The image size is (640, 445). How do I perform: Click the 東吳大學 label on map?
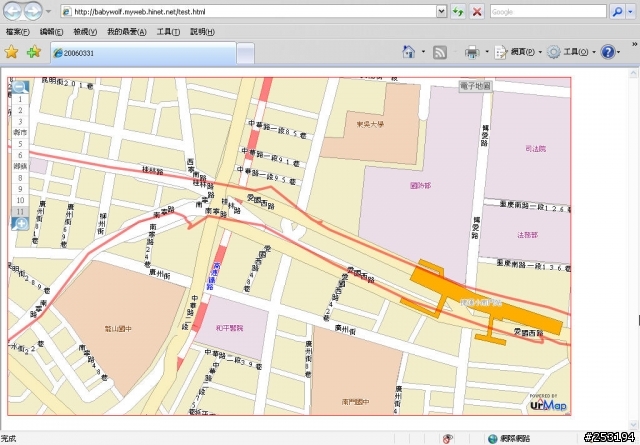(370, 125)
